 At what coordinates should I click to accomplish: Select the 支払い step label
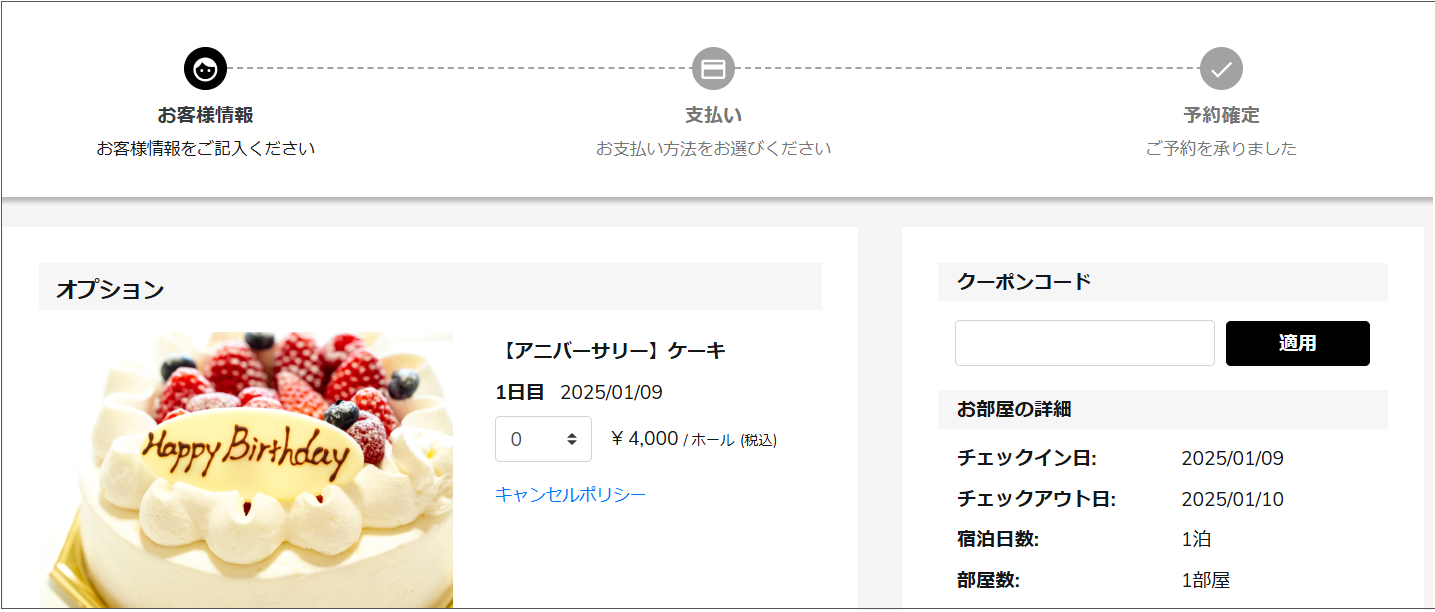[x=713, y=115]
